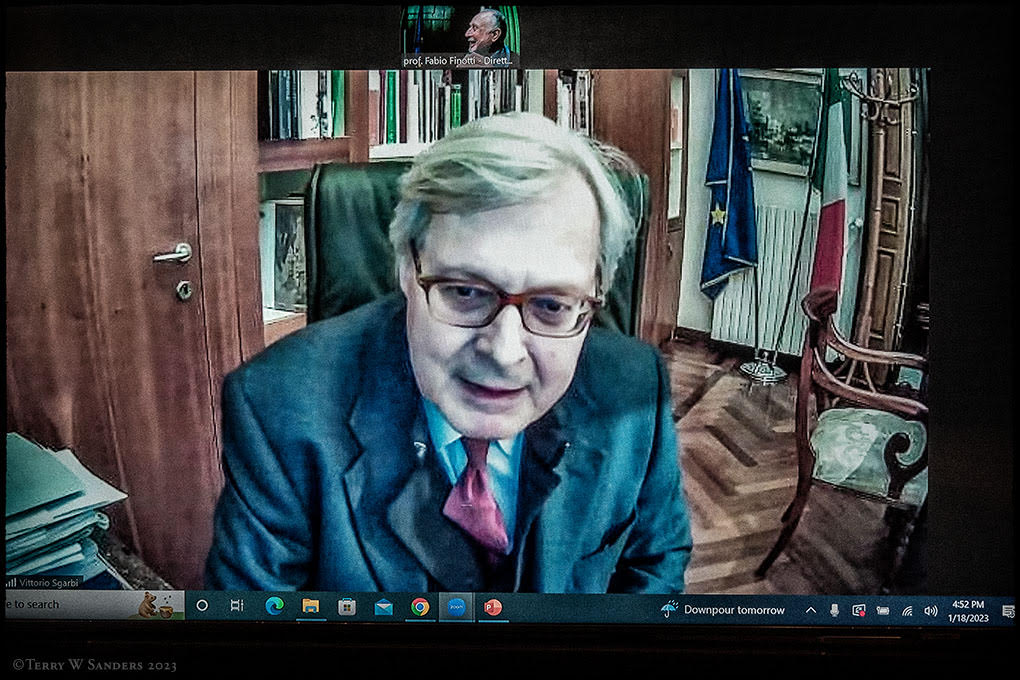Viewport: 1020px width, 680px height.
Task: Switch to Google Chrome in taskbar
Action: (x=420, y=607)
